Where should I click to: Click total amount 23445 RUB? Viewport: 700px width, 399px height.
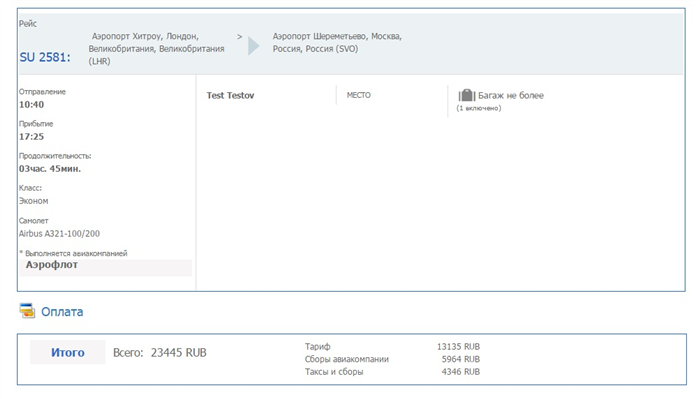point(179,353)
